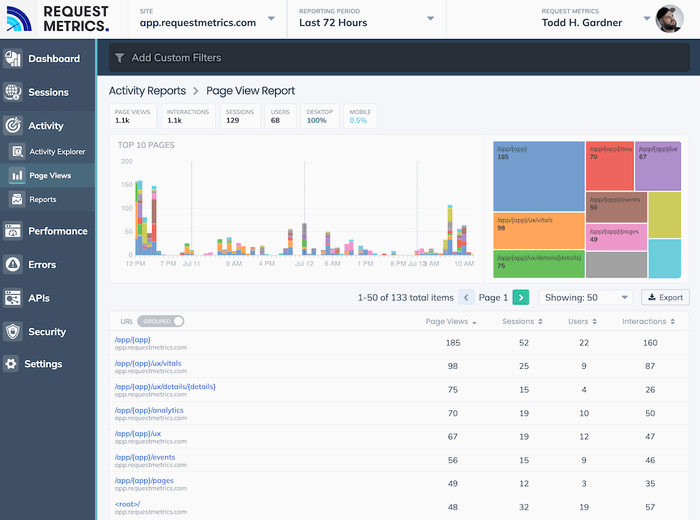The image size is (700, 520).
Task: Click green ux/details treemap tile
Action: pos(539,264)
